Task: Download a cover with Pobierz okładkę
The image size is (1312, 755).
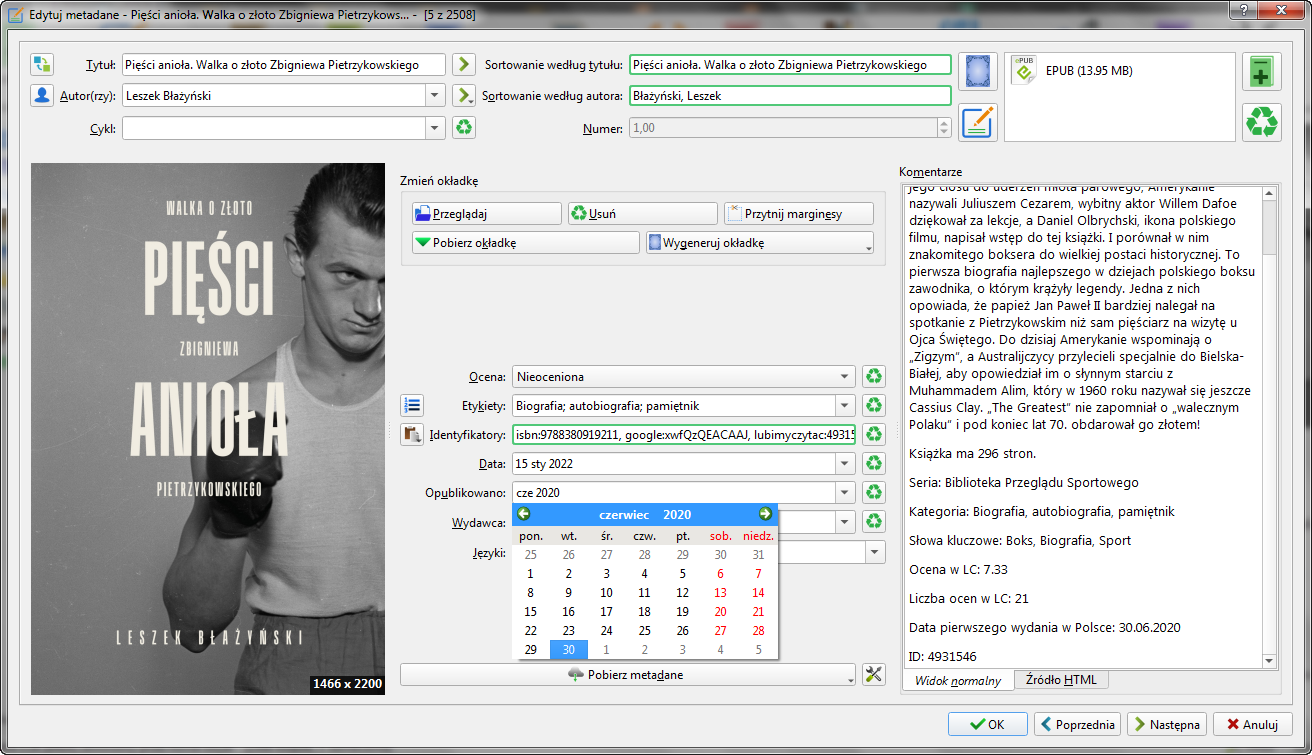Action: 526,243
